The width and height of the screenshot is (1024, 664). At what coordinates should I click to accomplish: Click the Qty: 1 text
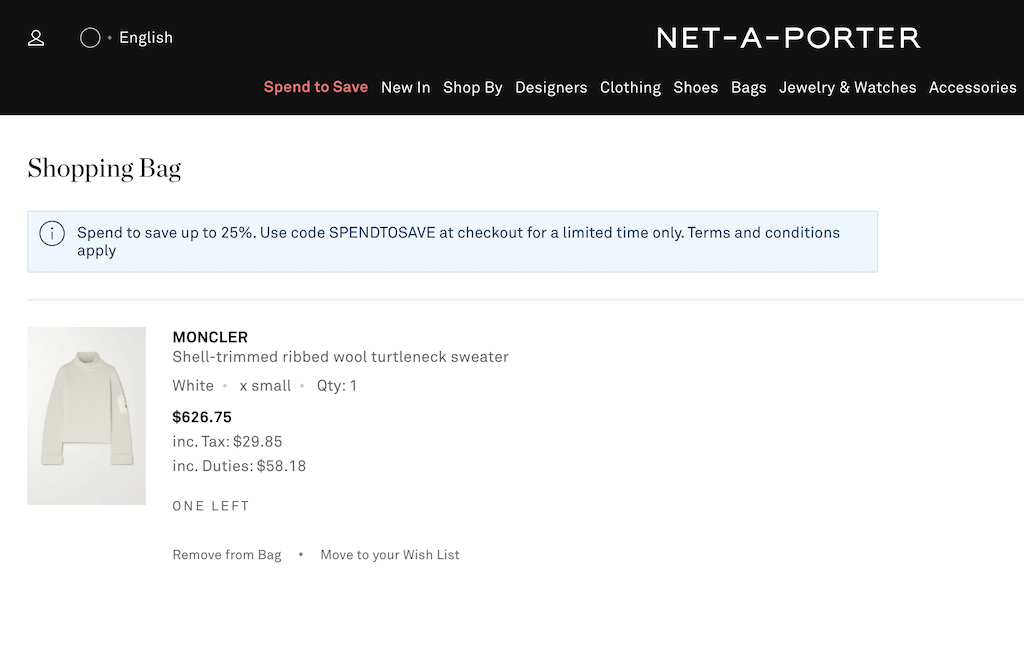(337, 386)
